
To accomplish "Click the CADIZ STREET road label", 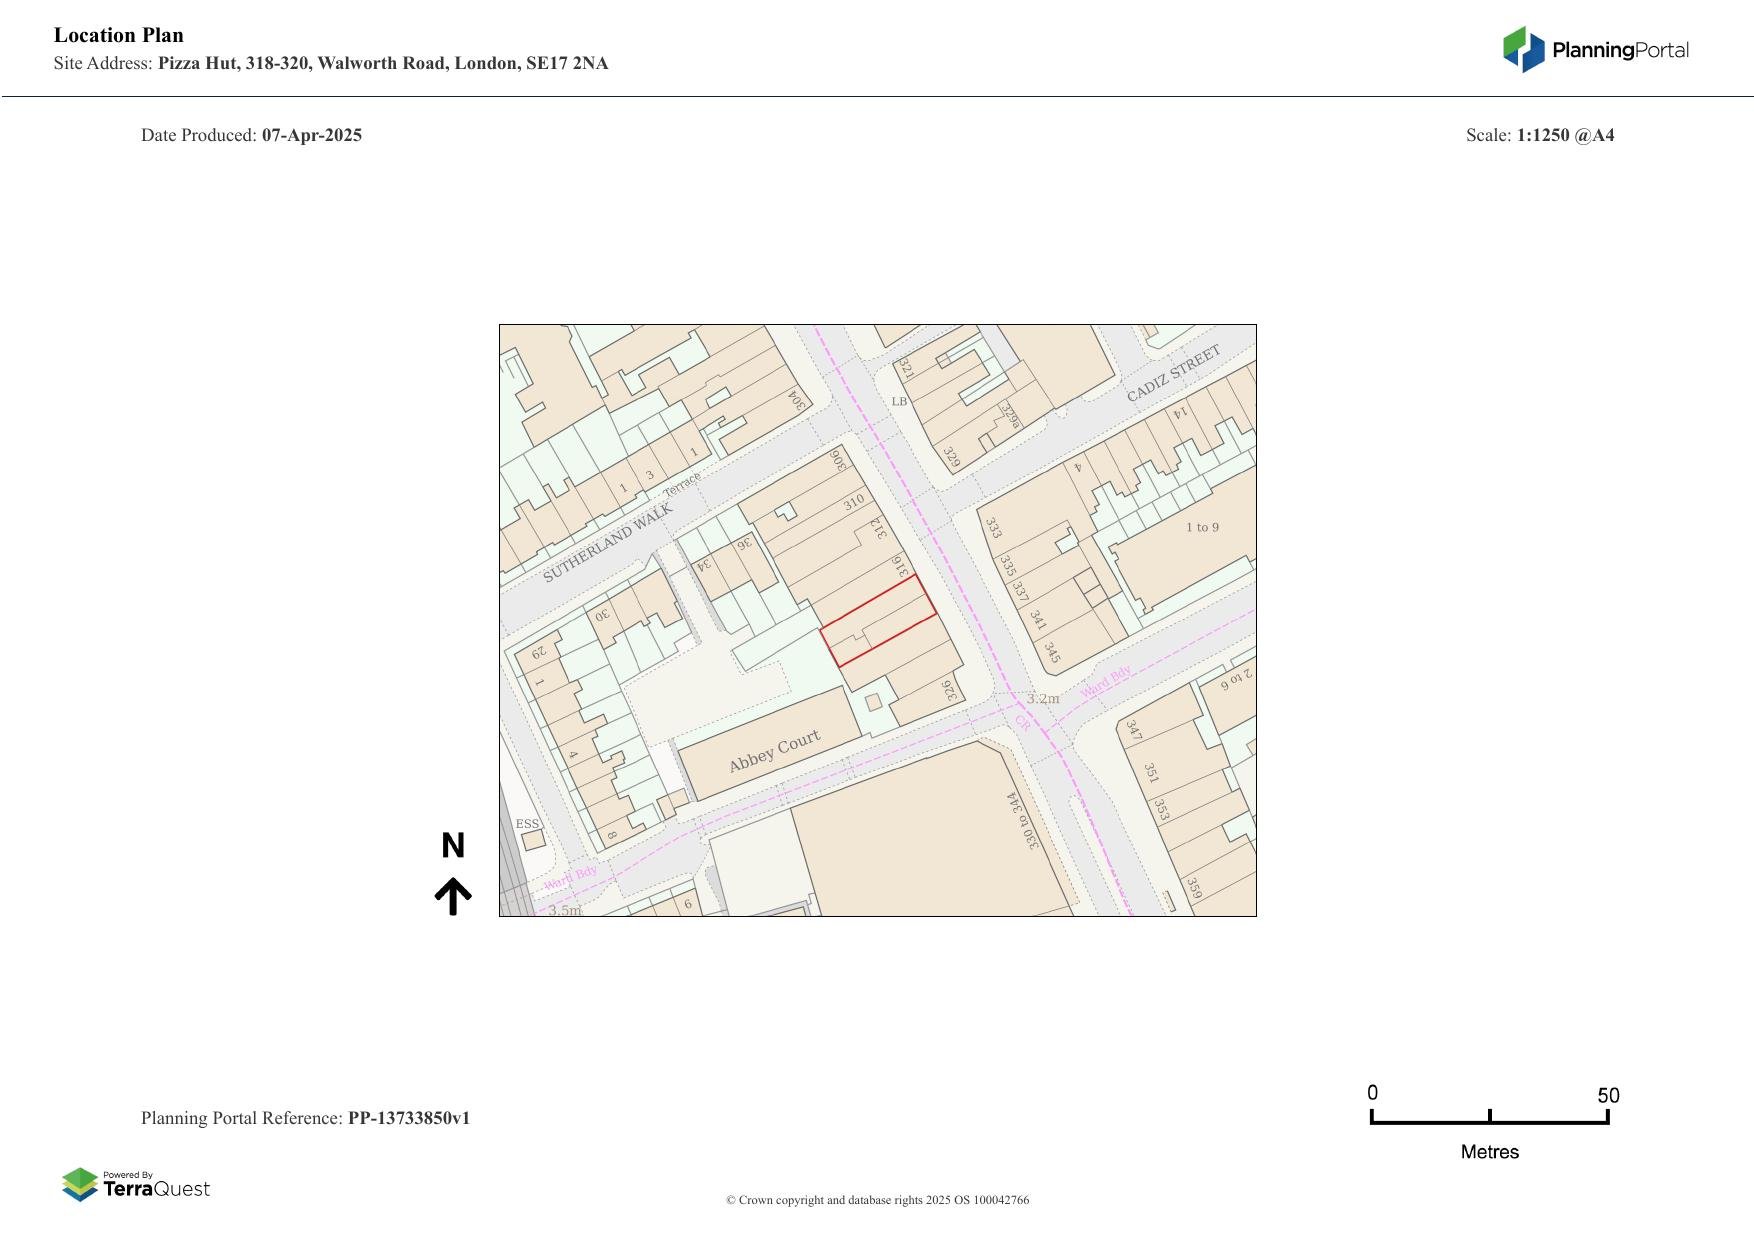I will click(x=1173, y=374).
